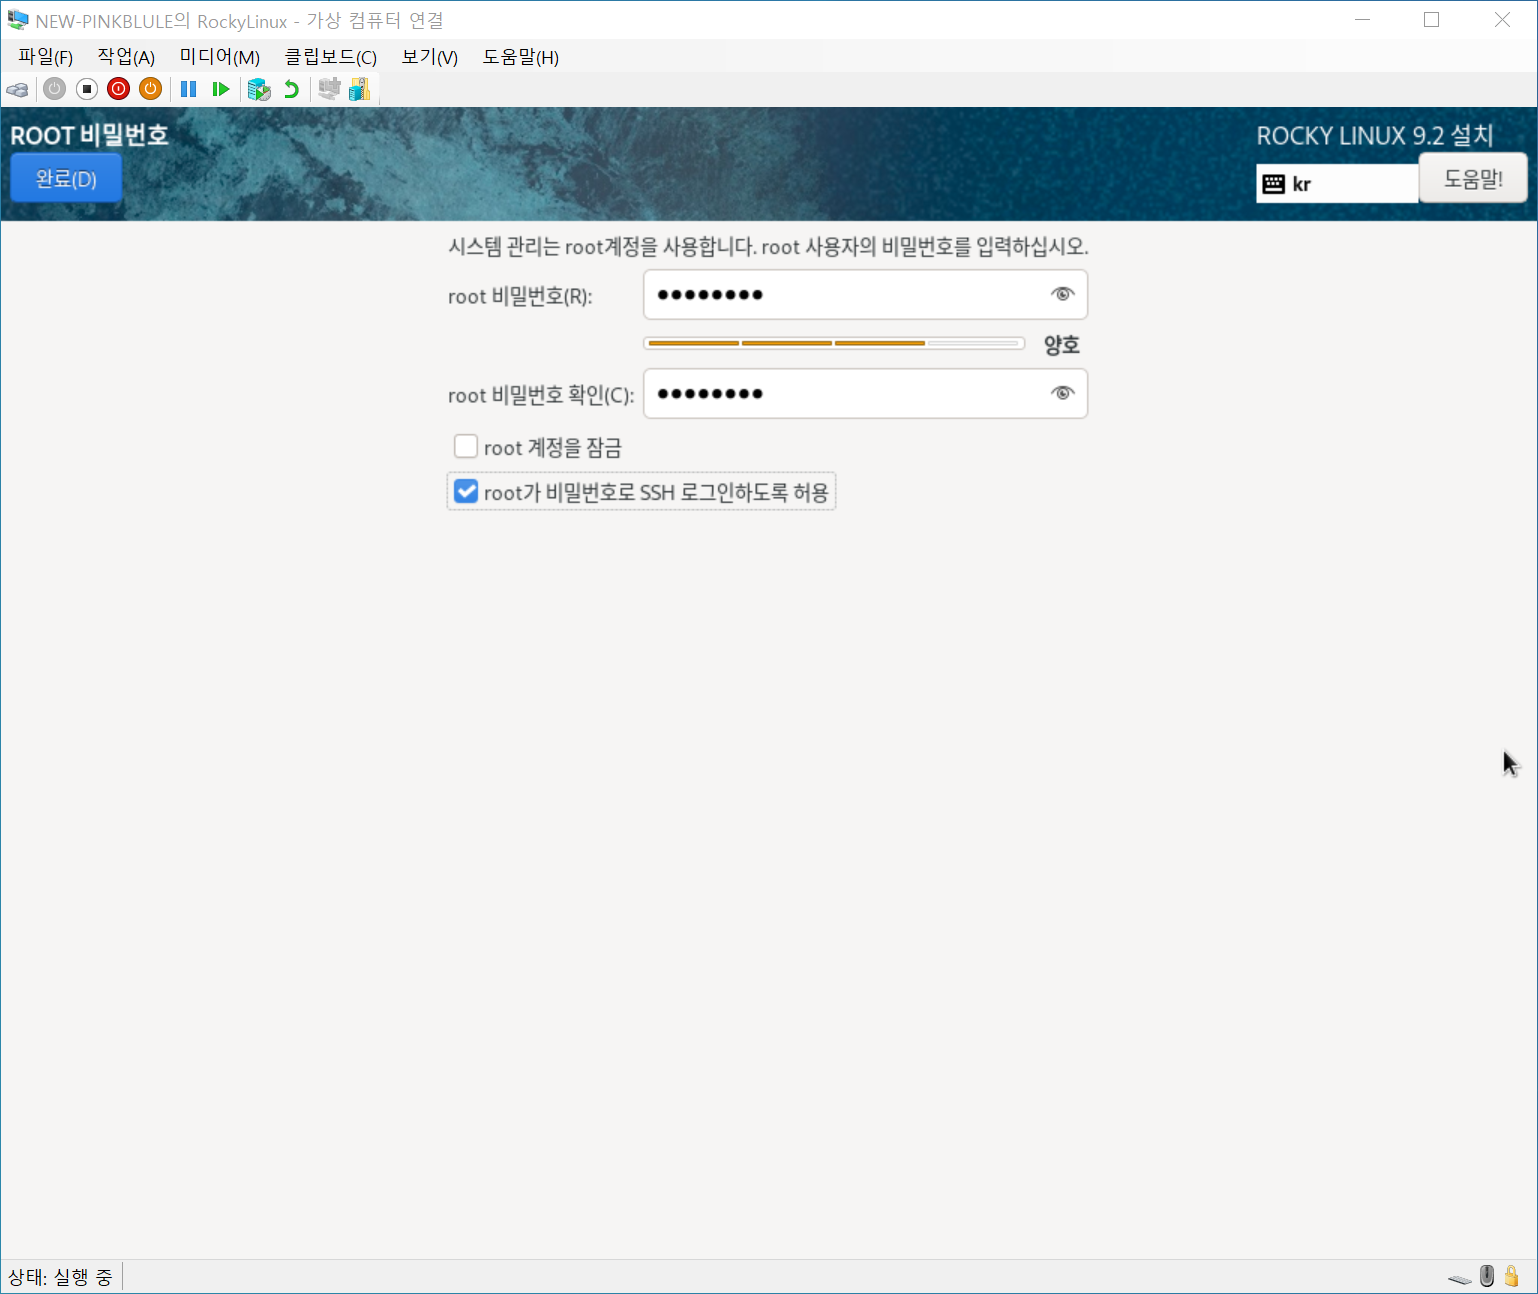Uncheck 'root가 비밀번호로 SSH 로그인하도록 허용'
The width and height of the screenshot is (1538, 1294).
coord(466,491)
